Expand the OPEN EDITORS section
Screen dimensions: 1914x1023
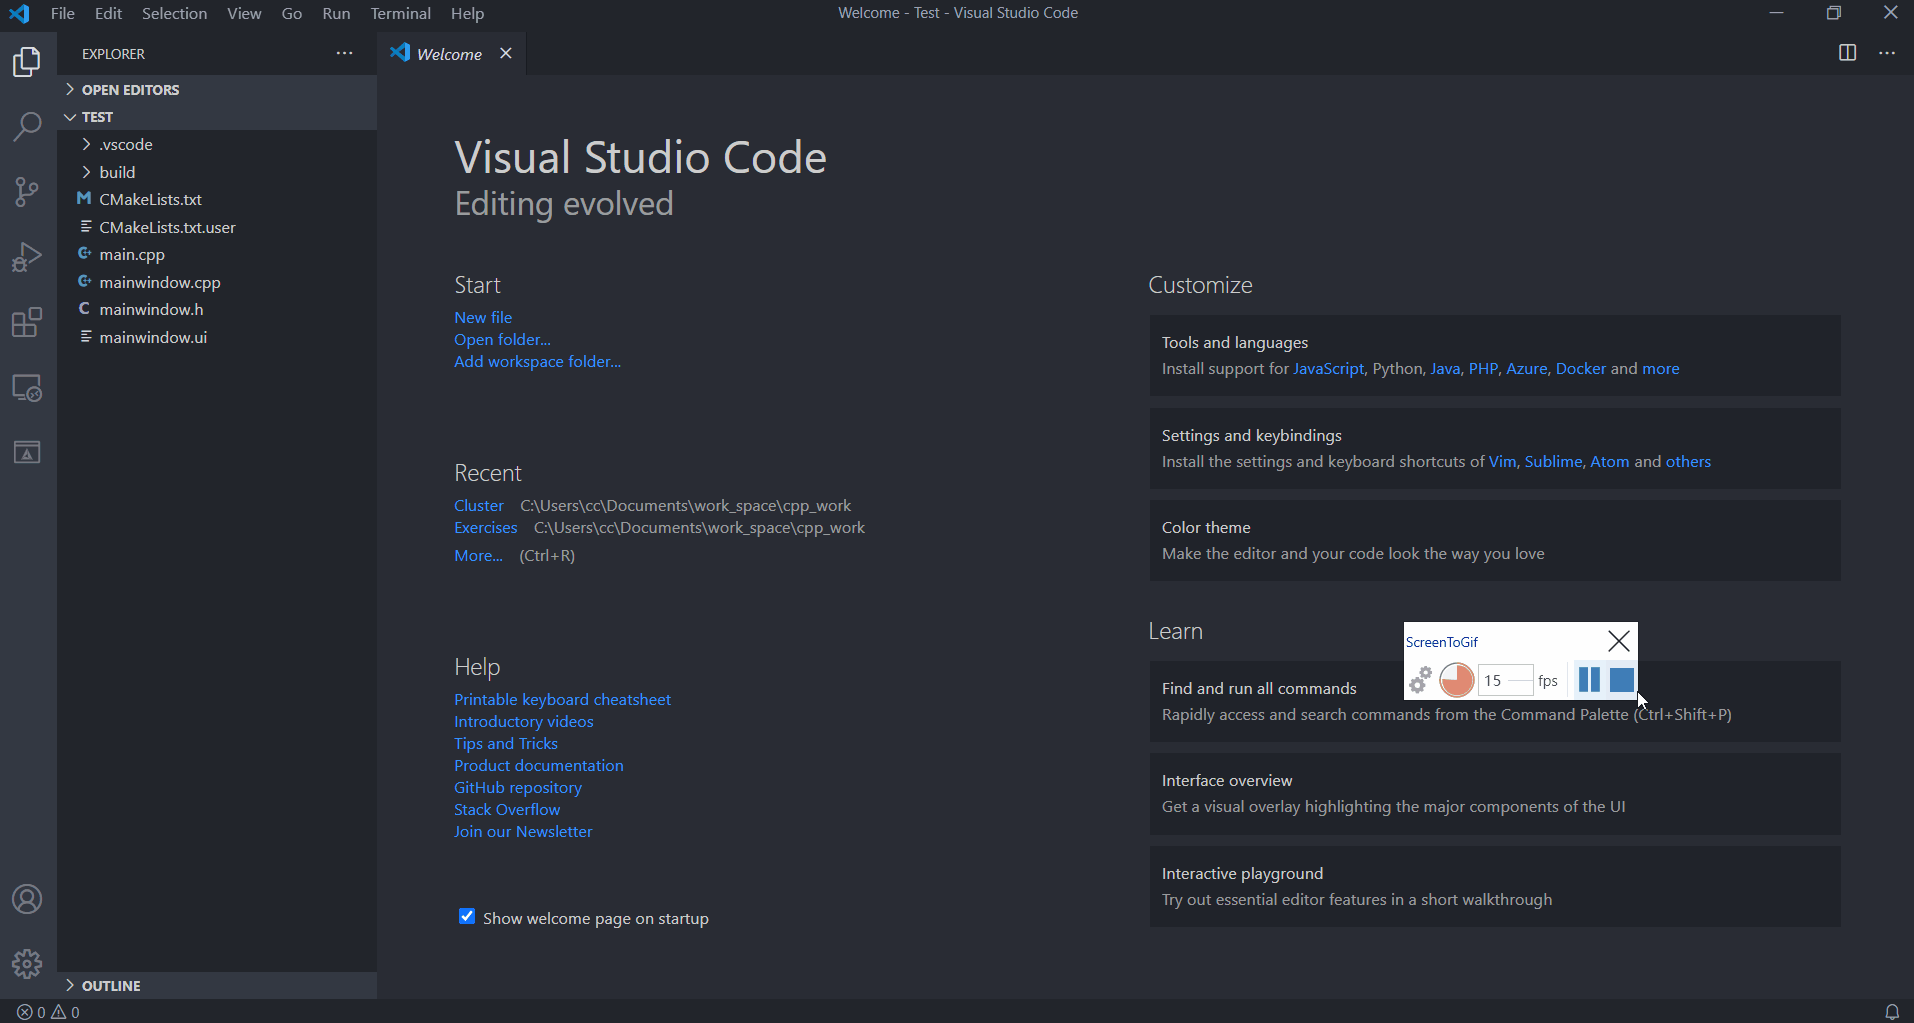point(130,90)
